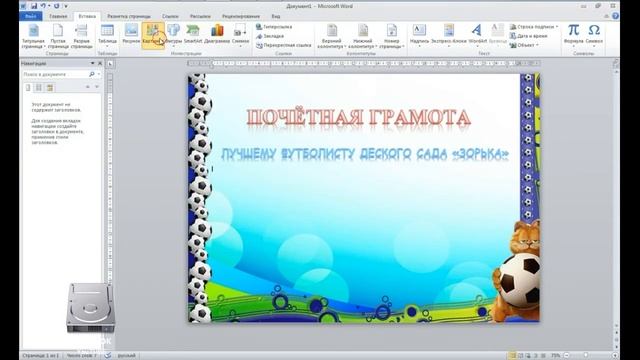Switch to the Home (Главная) tab

[58, 16]
